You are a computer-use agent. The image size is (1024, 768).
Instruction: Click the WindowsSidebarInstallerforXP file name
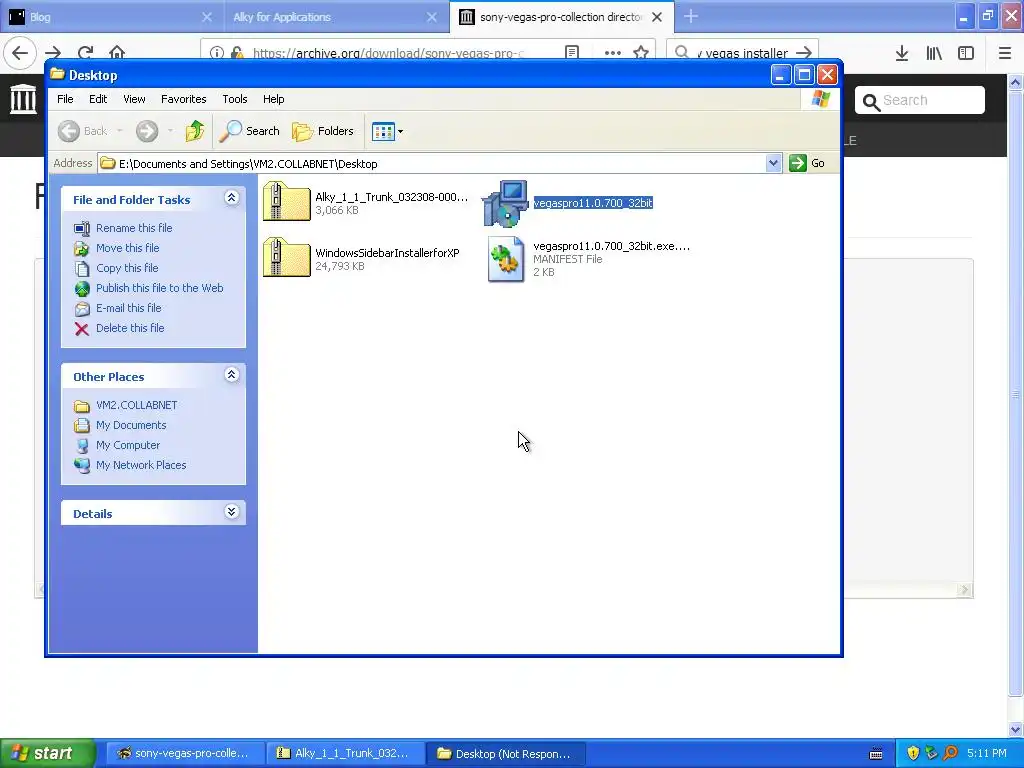387,253
